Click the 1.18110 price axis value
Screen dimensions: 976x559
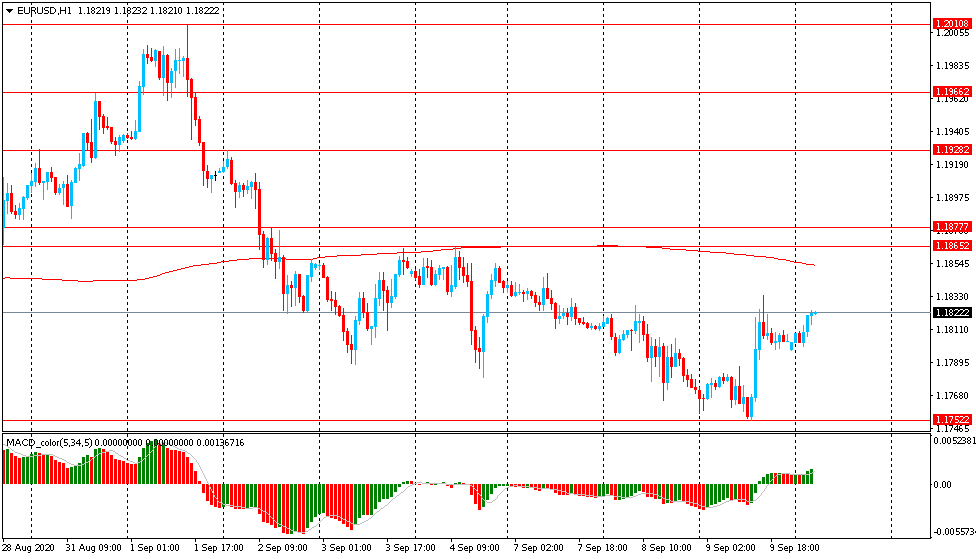[x=952, y=329]
